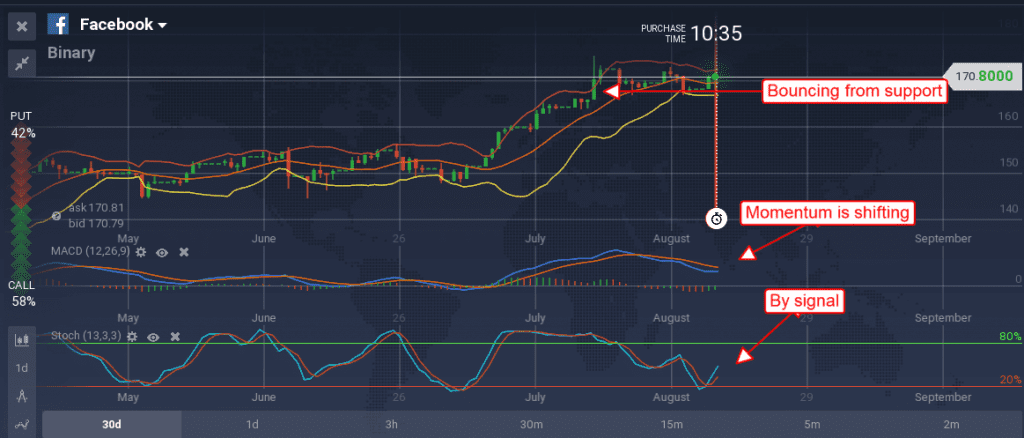Close the Facebook chart panel
The width and height of the screenshot is (1024, 438).
click(22, 26)
